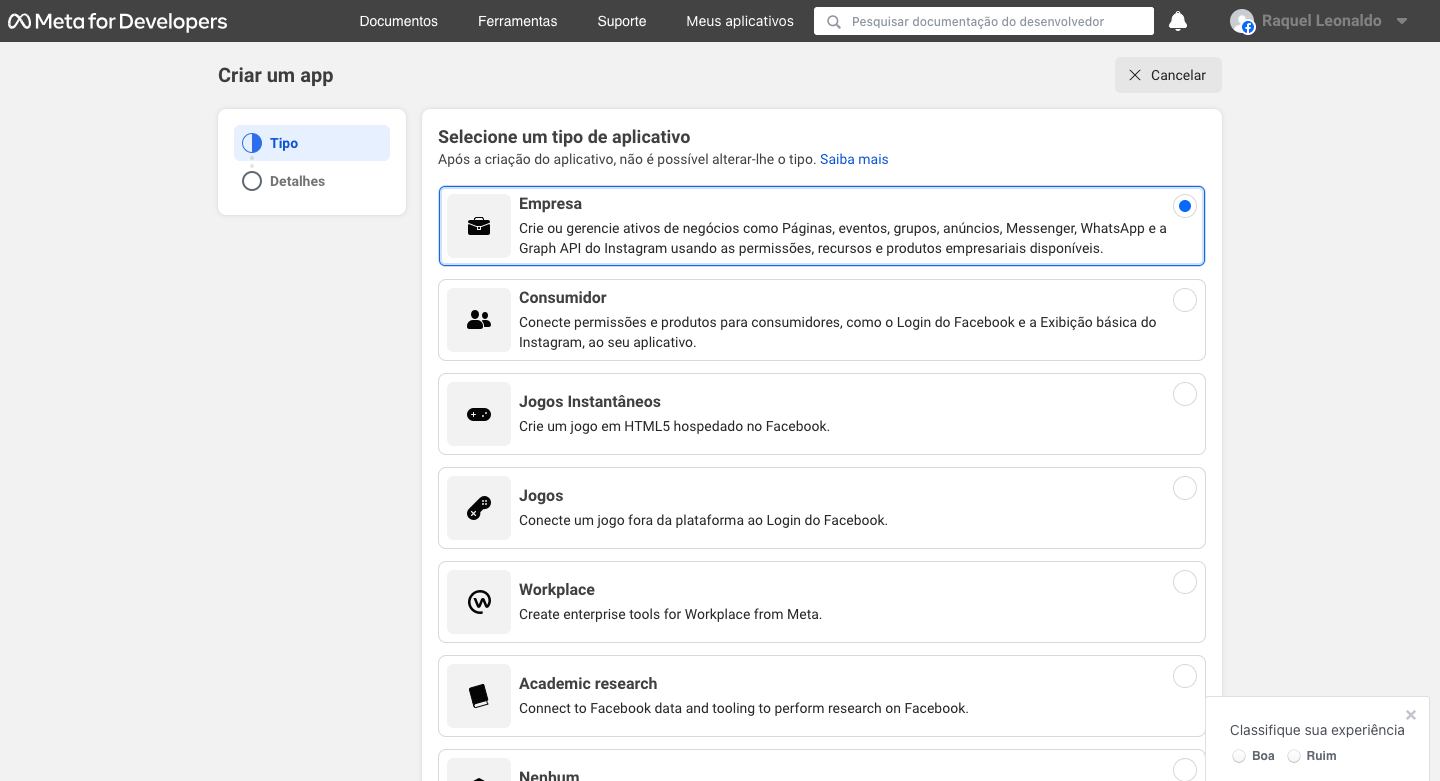The width and height of the screenshot is (1440, 781).
Task: Choose the Ruim rating option
Action: tap(1294, 756)
